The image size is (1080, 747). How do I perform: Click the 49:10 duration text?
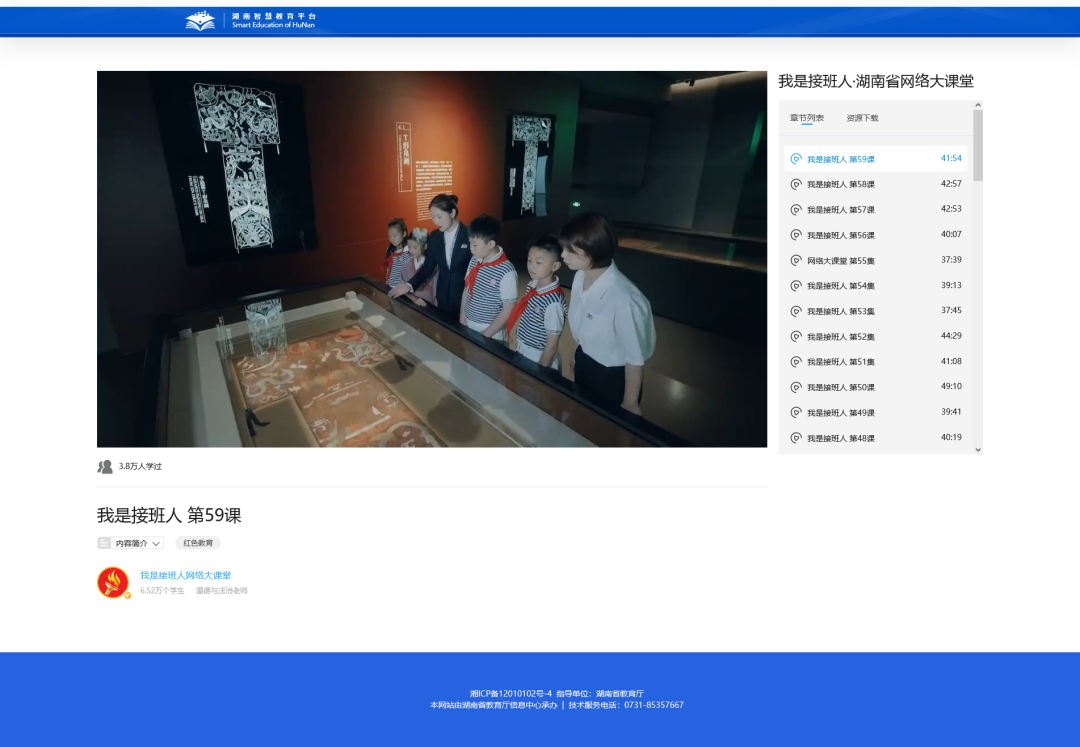[951, 387]
